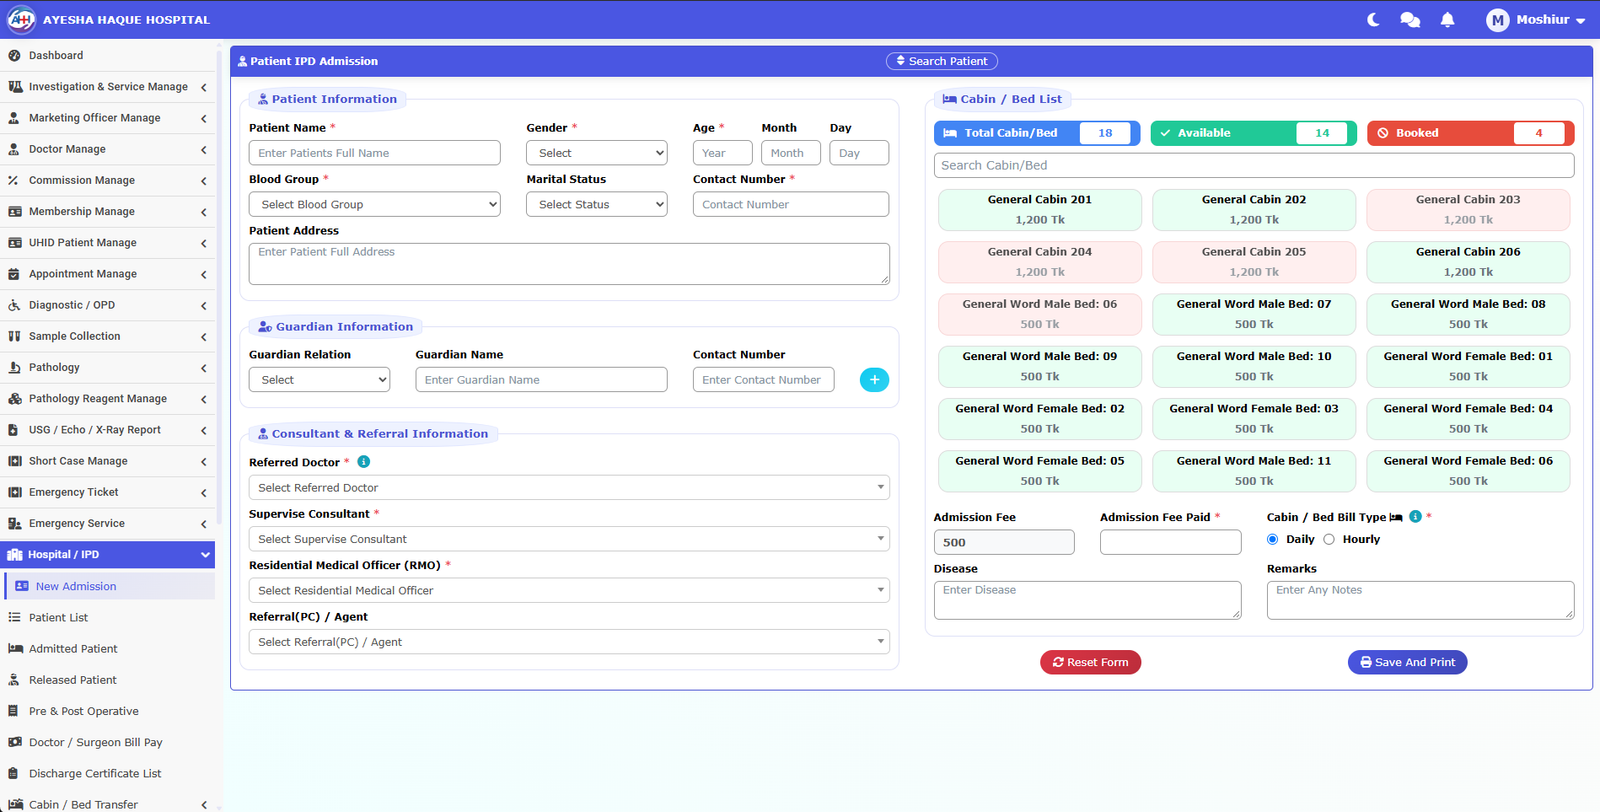Click the Dashboard sidebar icon

(x=14, y=56)
